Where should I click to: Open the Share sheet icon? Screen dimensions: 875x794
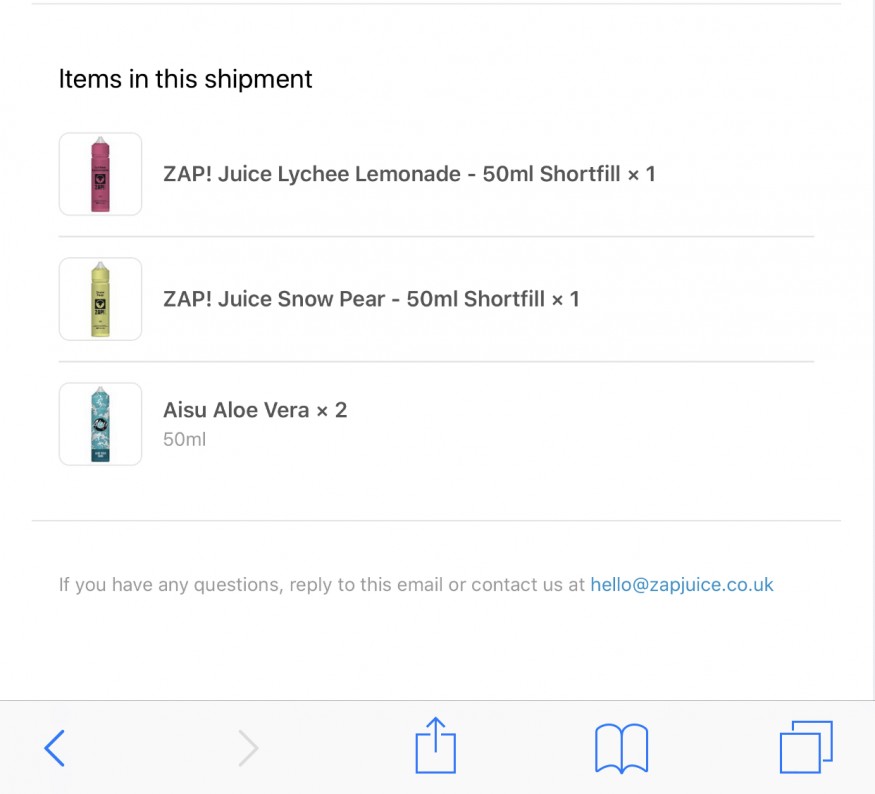435,745
